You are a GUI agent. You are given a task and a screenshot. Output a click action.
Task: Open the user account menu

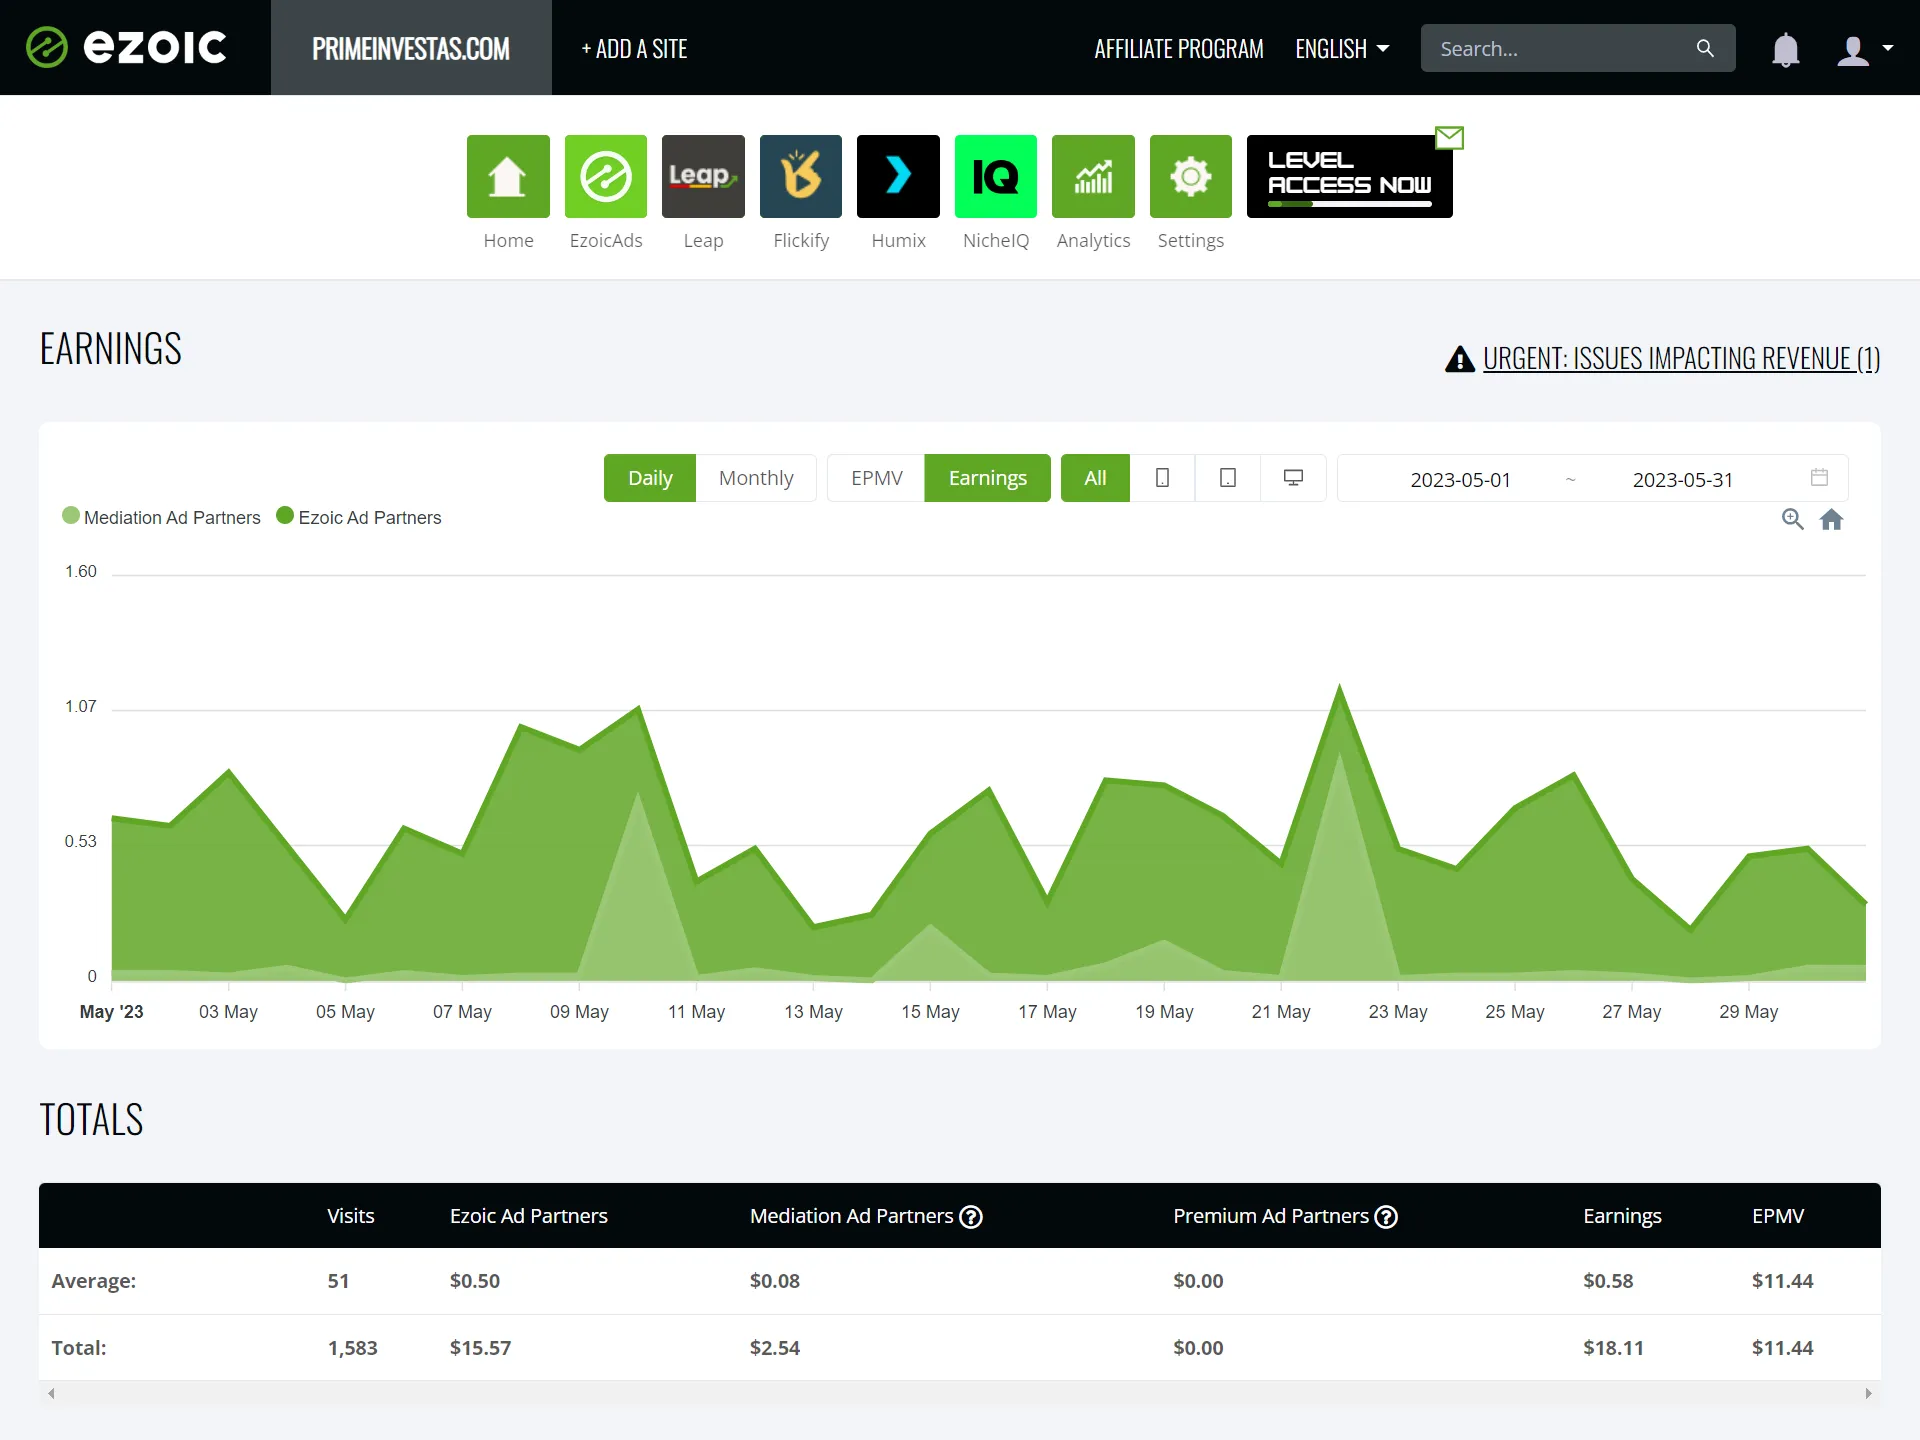pyautogui.click(x=1865, y=49)
